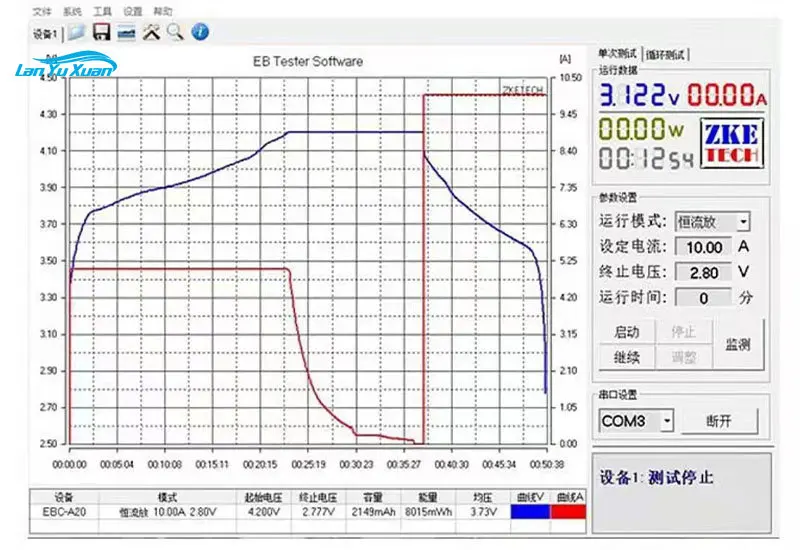This screenshot has width=800, height=550.
Task: Click the 停止 stop button
Action: [684, 332]
